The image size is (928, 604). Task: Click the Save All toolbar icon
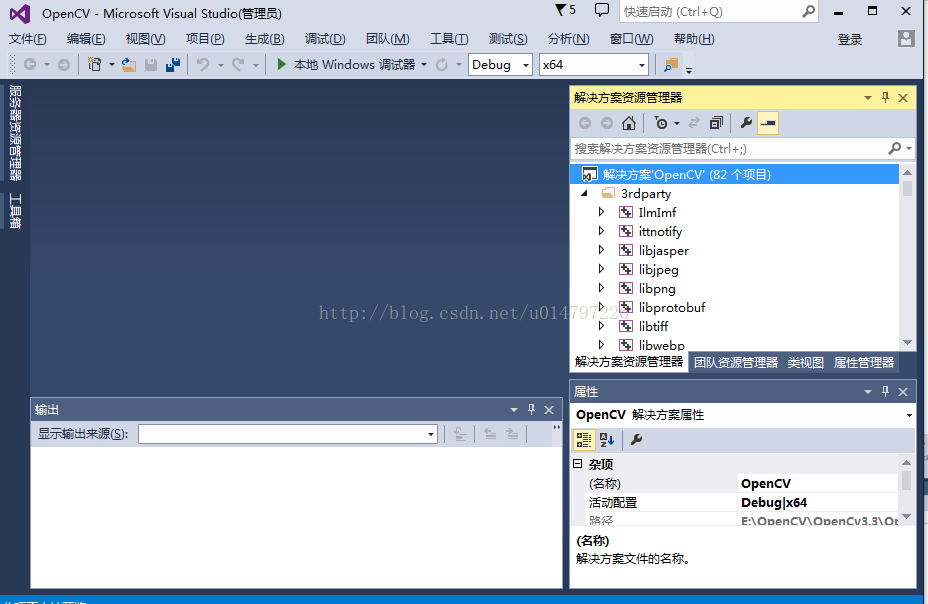click(x=173, y=64)
